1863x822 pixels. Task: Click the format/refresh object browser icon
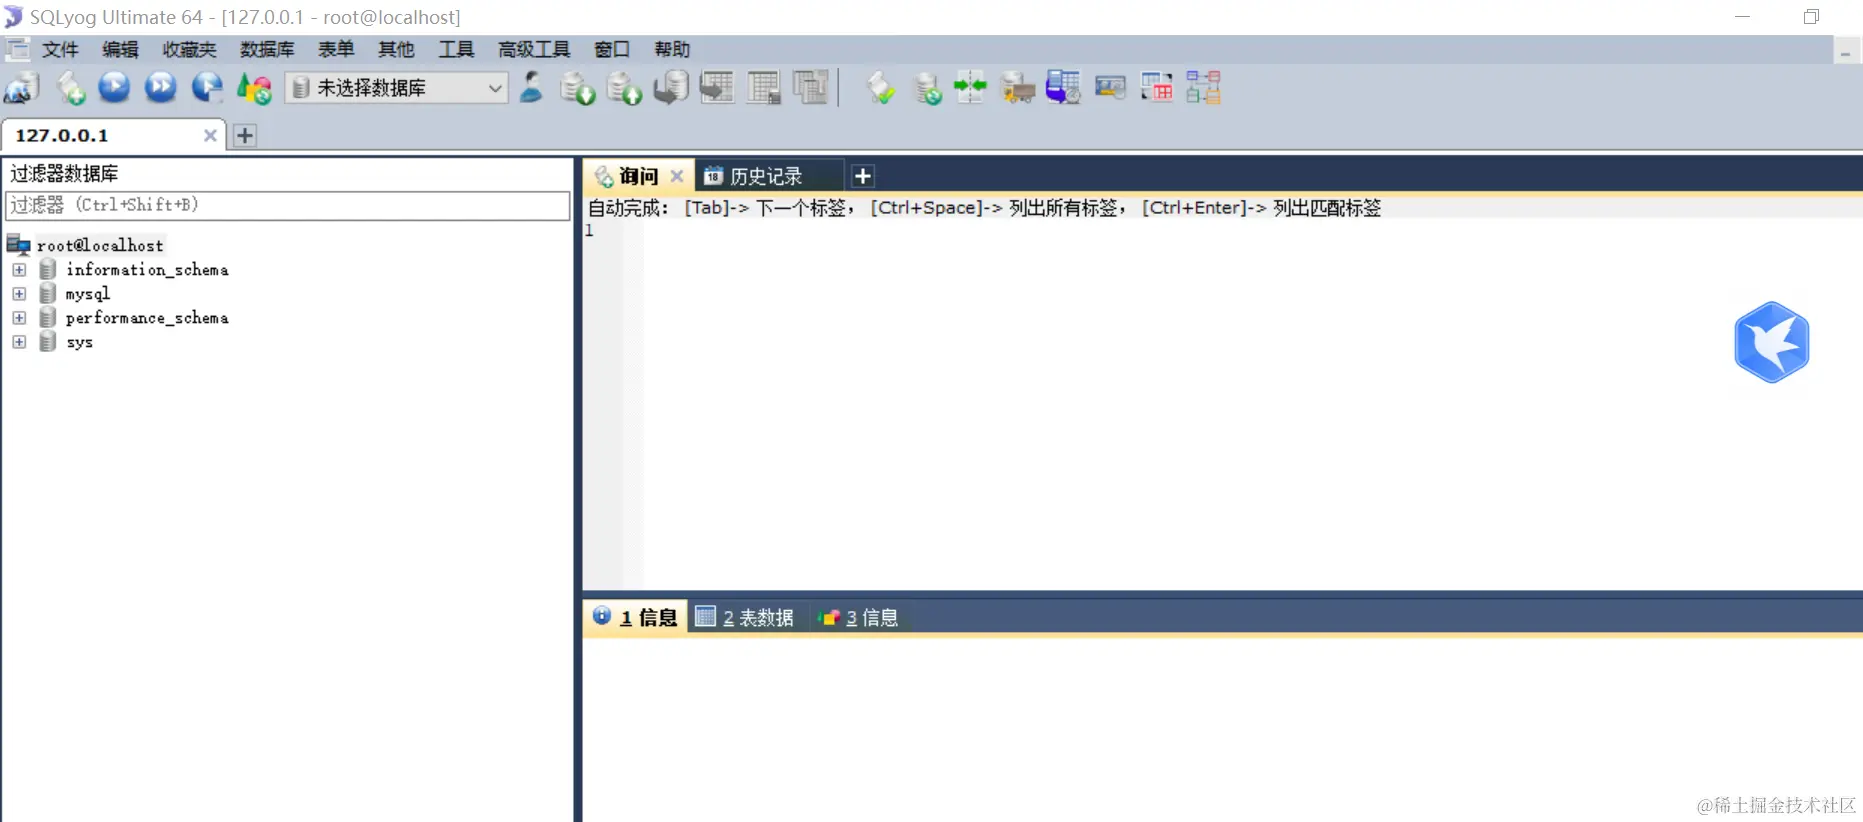(x=254, y=88)
